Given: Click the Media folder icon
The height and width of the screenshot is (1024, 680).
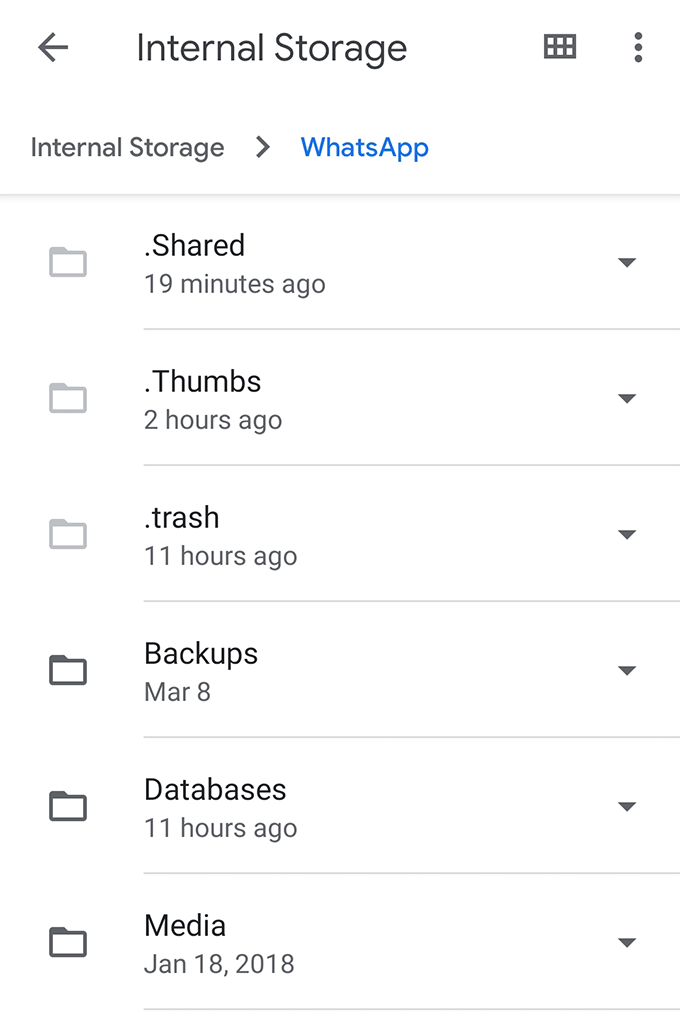Looking at the screenshot, I should tap(67, 942).
